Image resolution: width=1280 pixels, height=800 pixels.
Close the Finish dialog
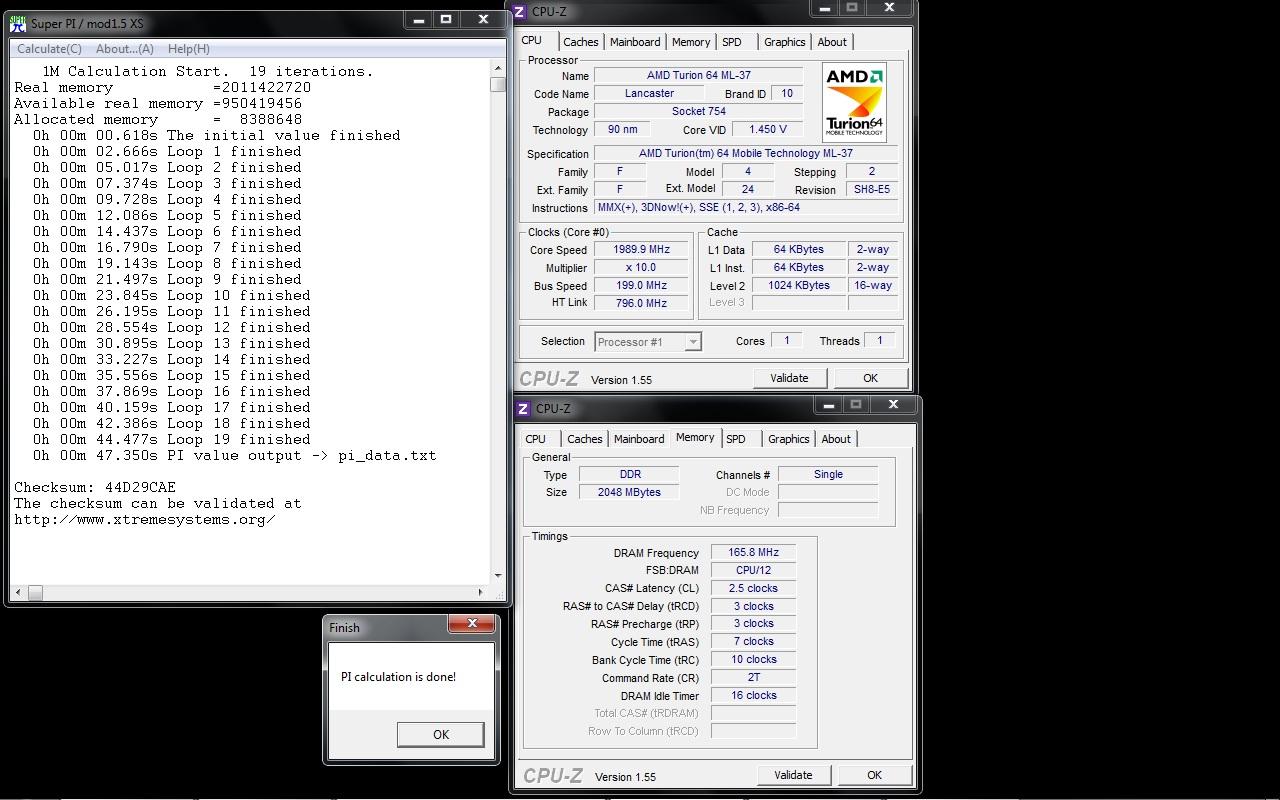coord(471,624)
